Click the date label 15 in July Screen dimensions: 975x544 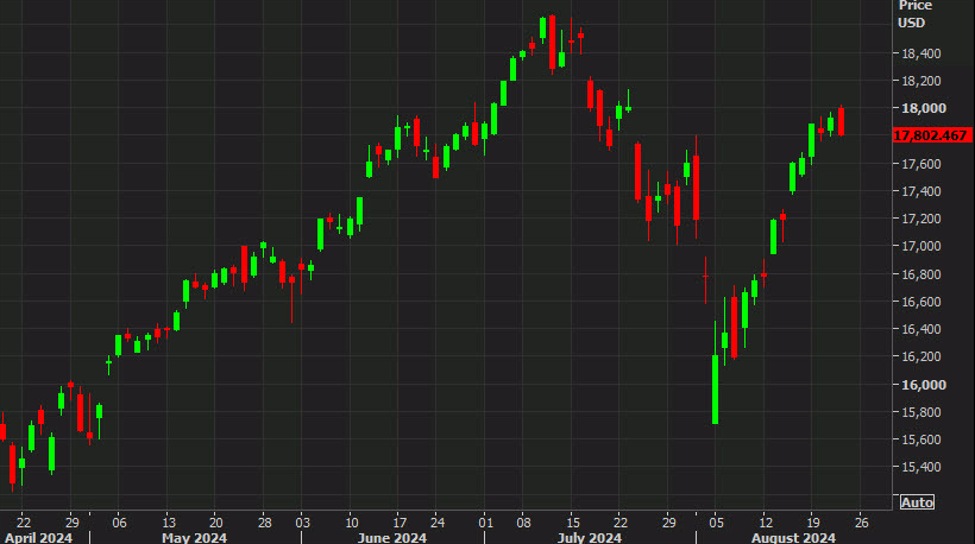point(573,522)
